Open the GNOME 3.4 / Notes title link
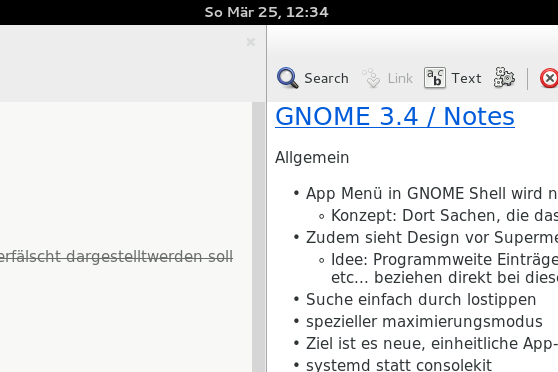The height and width of the screenshot is (372, 558). 395,116
